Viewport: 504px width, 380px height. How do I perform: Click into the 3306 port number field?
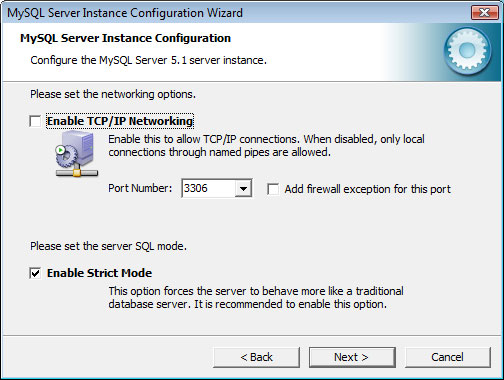click(208, 188)
